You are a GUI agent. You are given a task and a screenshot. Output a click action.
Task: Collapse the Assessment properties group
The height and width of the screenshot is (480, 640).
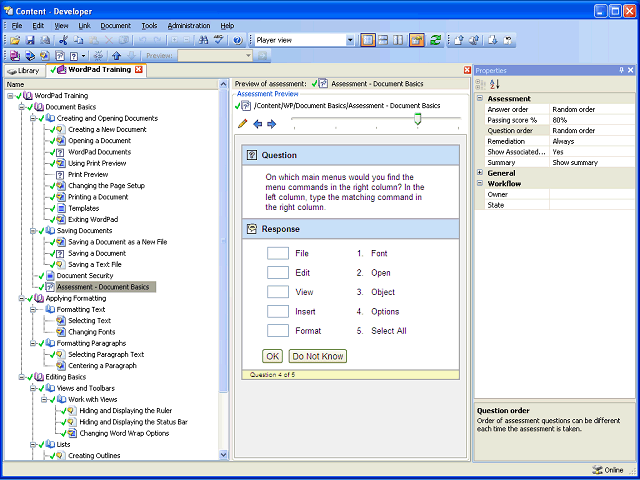tap(480, 99)
